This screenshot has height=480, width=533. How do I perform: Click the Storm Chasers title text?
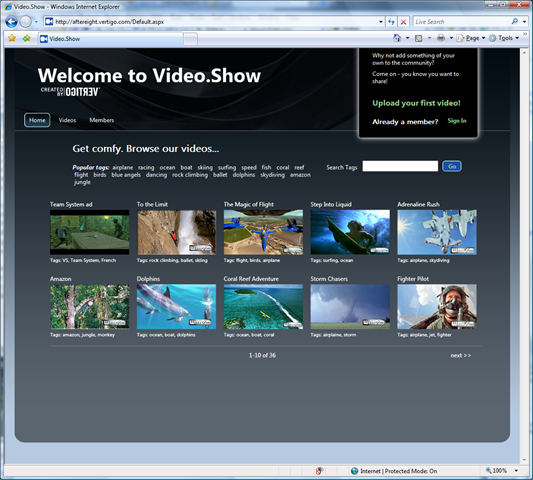point(329,279)
